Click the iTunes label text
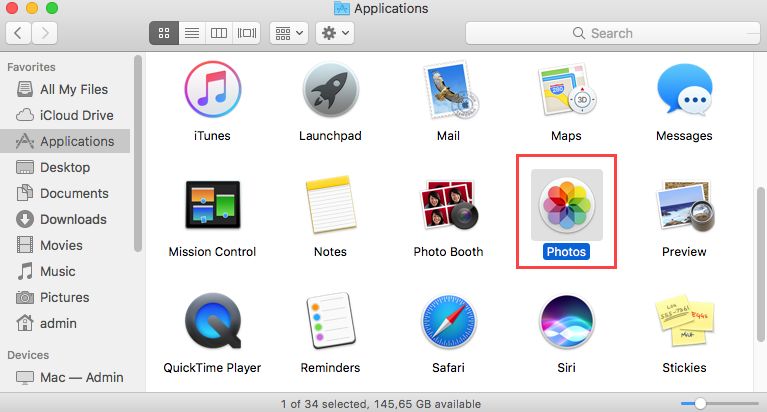The width and height of the screenshot is (767, 412). point(212,136)
